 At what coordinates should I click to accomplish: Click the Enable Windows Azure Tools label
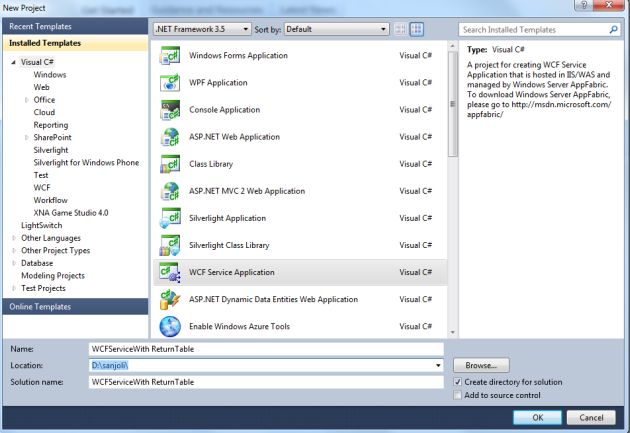239,327
